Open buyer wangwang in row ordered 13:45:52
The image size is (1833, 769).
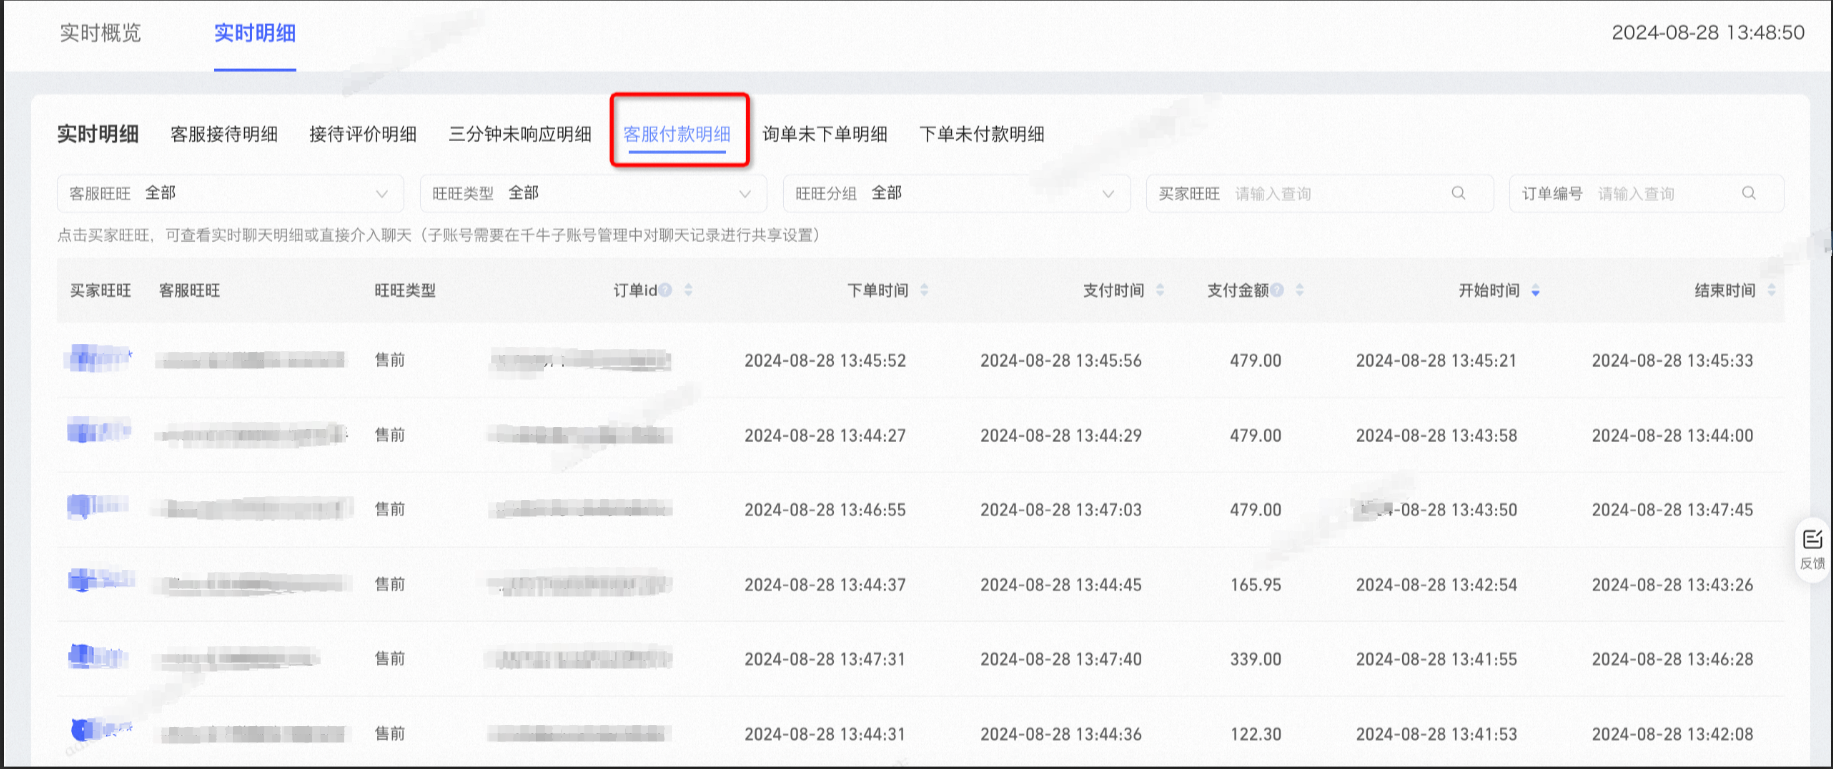click(98, 358)
